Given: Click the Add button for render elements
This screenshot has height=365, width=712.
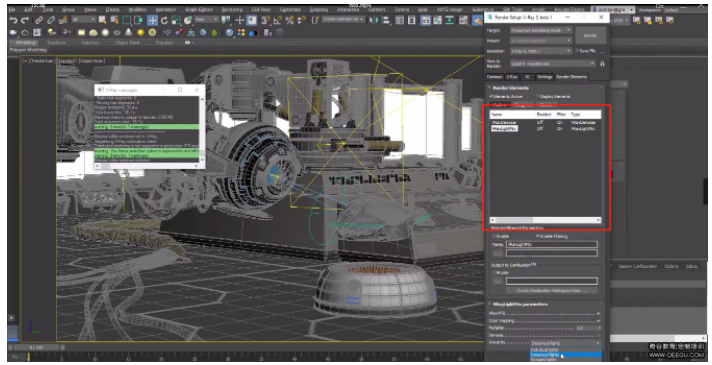Looking at the screenshot, I should click(499, 105).
